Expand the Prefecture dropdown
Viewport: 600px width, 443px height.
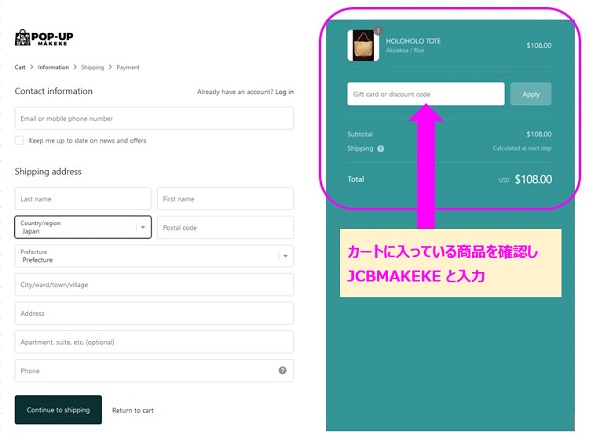(154, 256)
